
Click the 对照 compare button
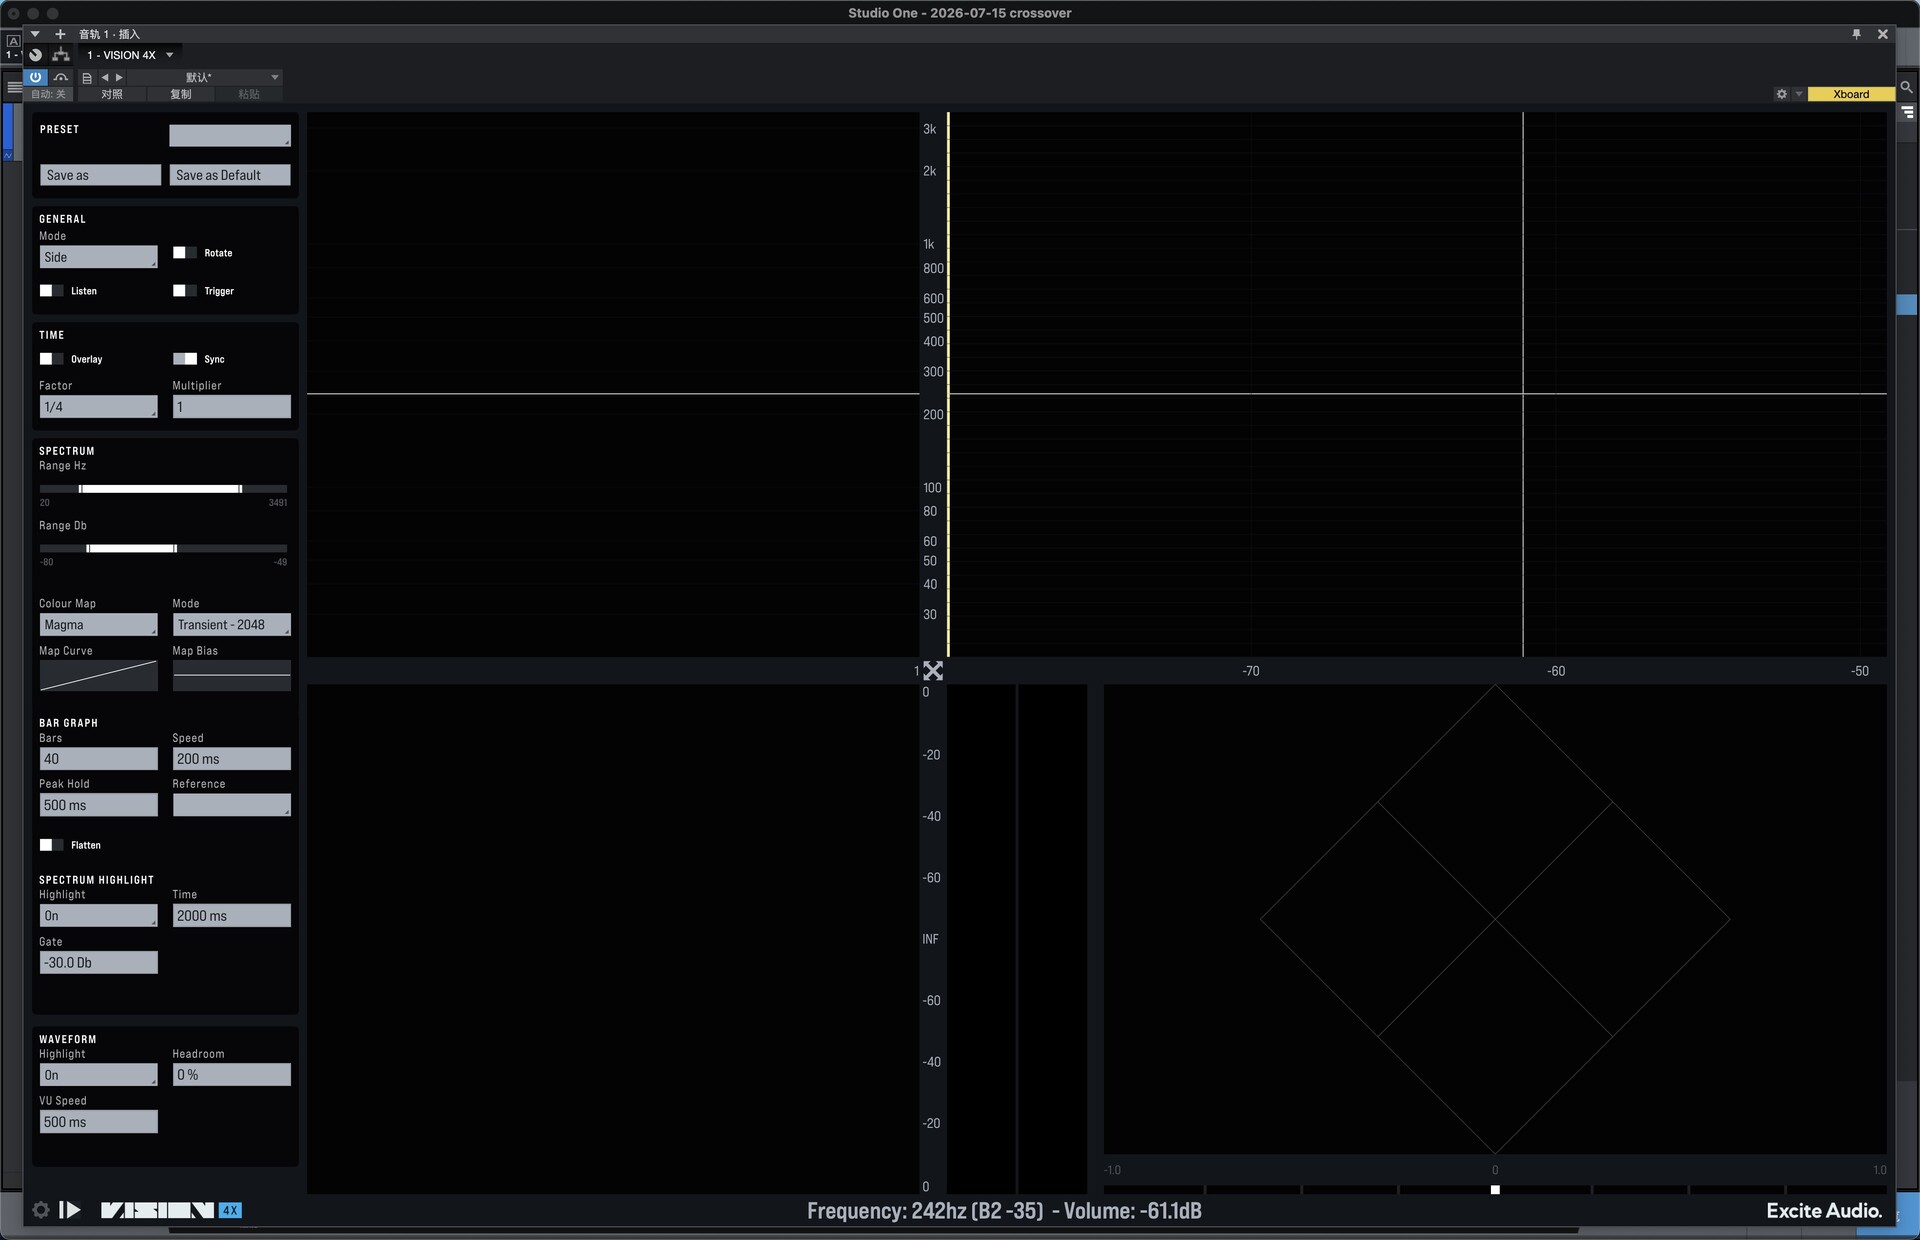pyautogui.click(x=112, y=94)
